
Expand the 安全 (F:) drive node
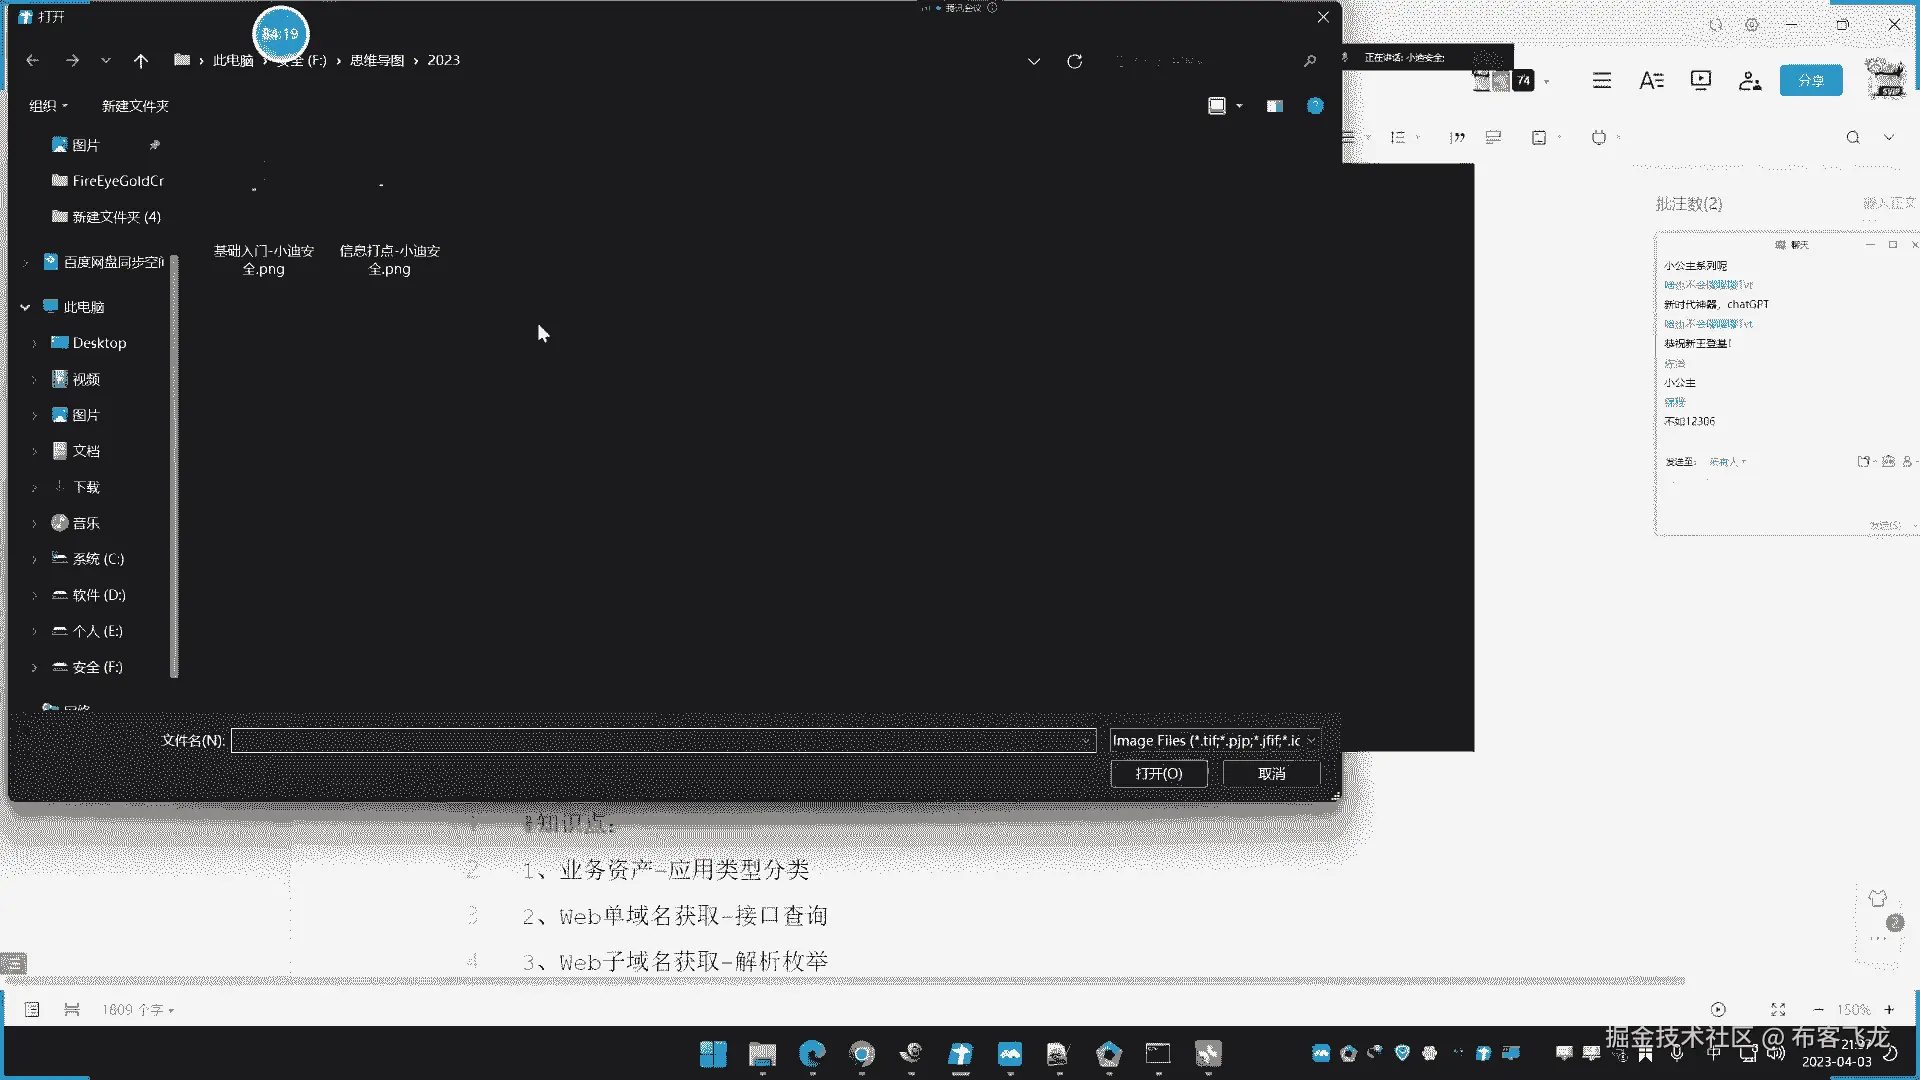pos(34,667)
